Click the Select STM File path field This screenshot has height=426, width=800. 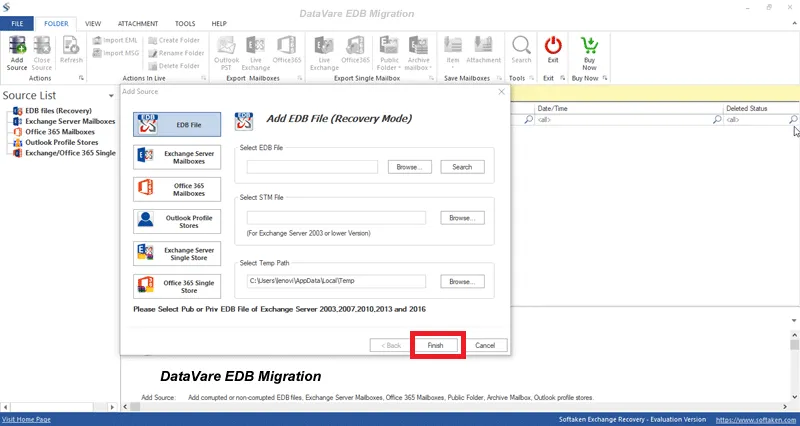point(336,218)
